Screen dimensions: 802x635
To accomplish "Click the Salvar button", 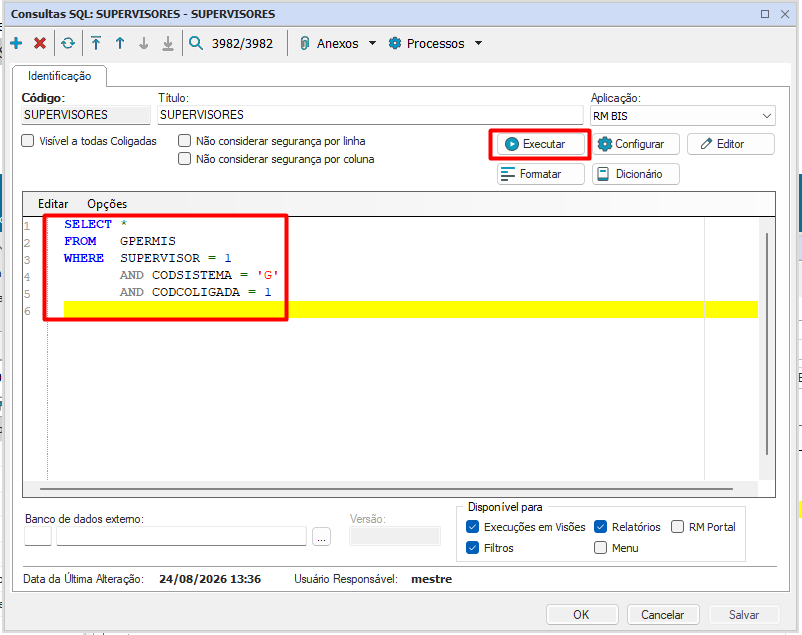I will click(x=744, y=615).
